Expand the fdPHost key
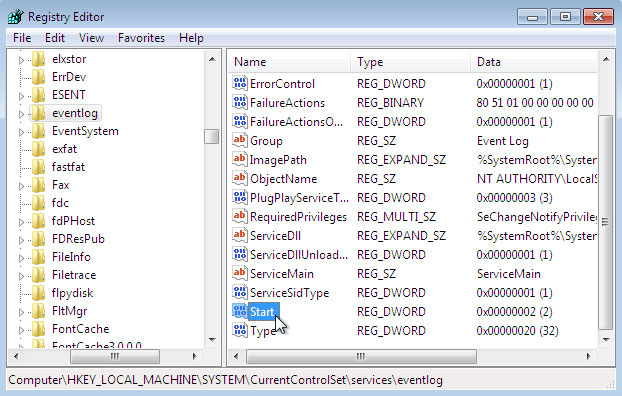Viewport: 622px width, 396px height. [x=21, y=222]
